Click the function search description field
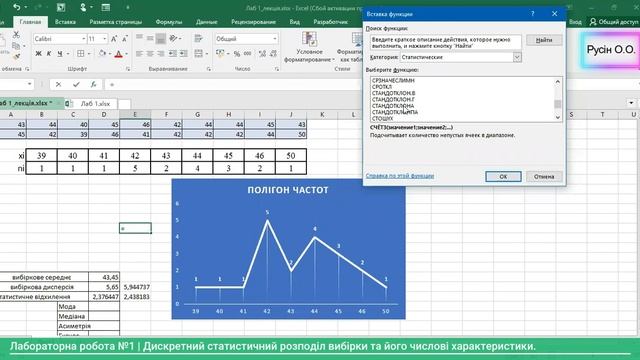The height and width of the screenshot is (360, 640). point(445,43)
